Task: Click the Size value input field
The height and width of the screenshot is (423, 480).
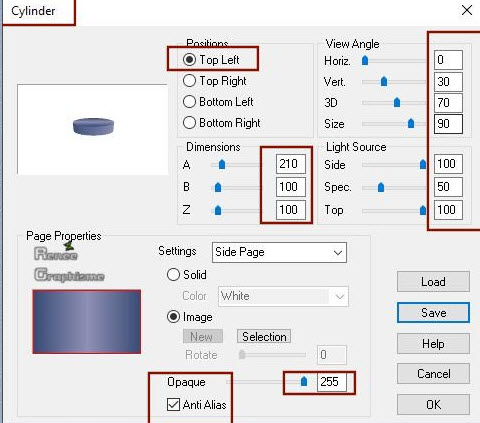Action: pyautogui.click(x=448, y=124)
